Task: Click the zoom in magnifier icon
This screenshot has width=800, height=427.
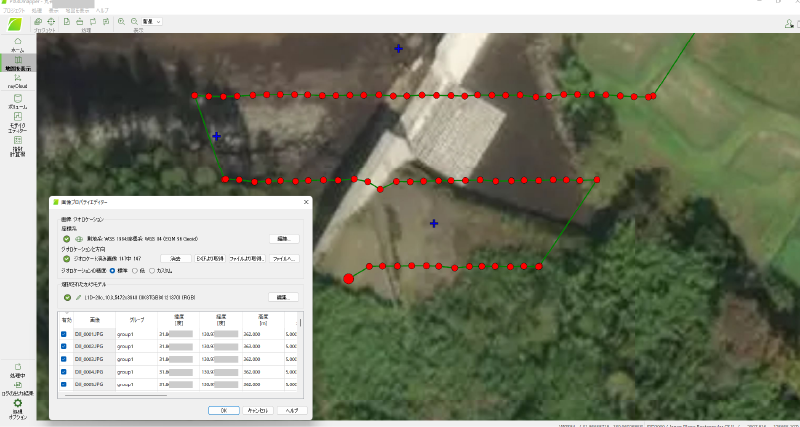Action: click(x=122, y=20)
